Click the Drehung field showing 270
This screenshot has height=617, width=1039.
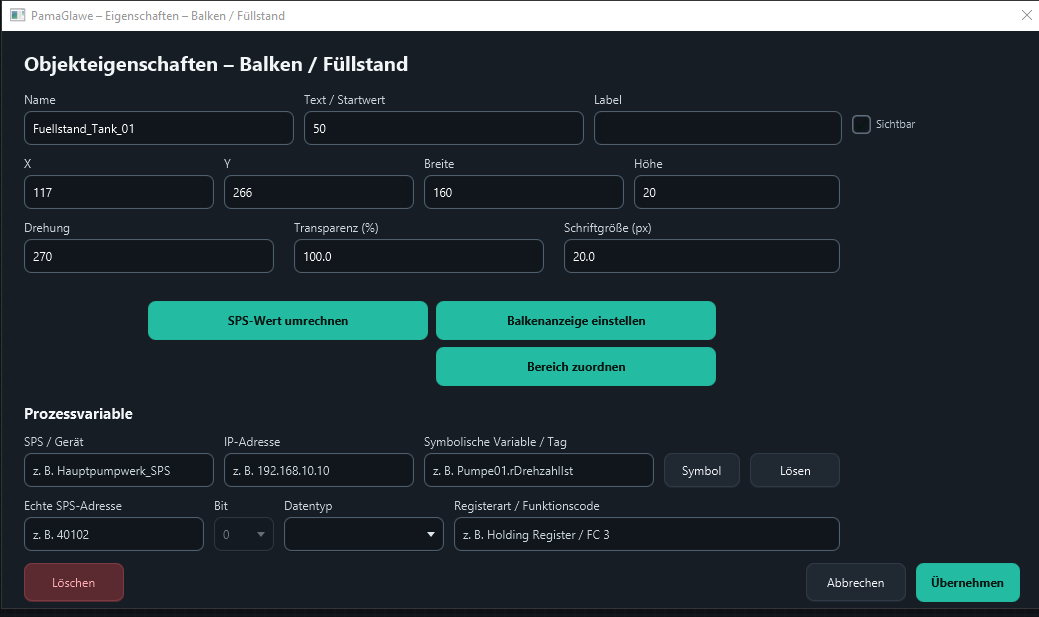tap(149, 256)
